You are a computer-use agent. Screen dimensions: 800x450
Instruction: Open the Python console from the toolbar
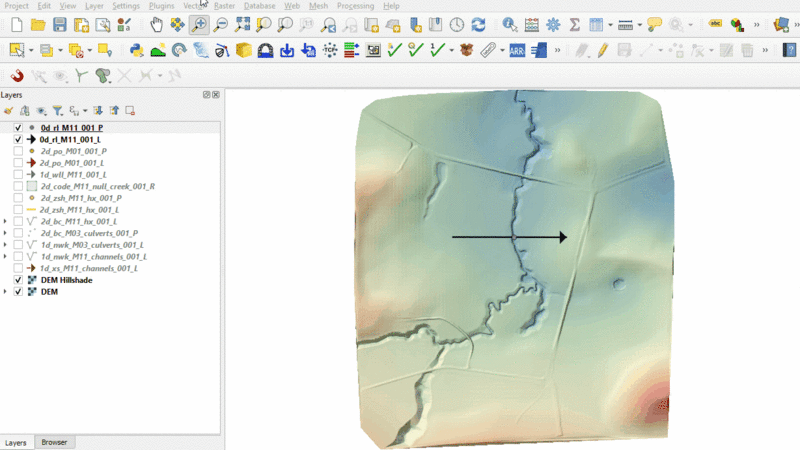pos(136,49)
